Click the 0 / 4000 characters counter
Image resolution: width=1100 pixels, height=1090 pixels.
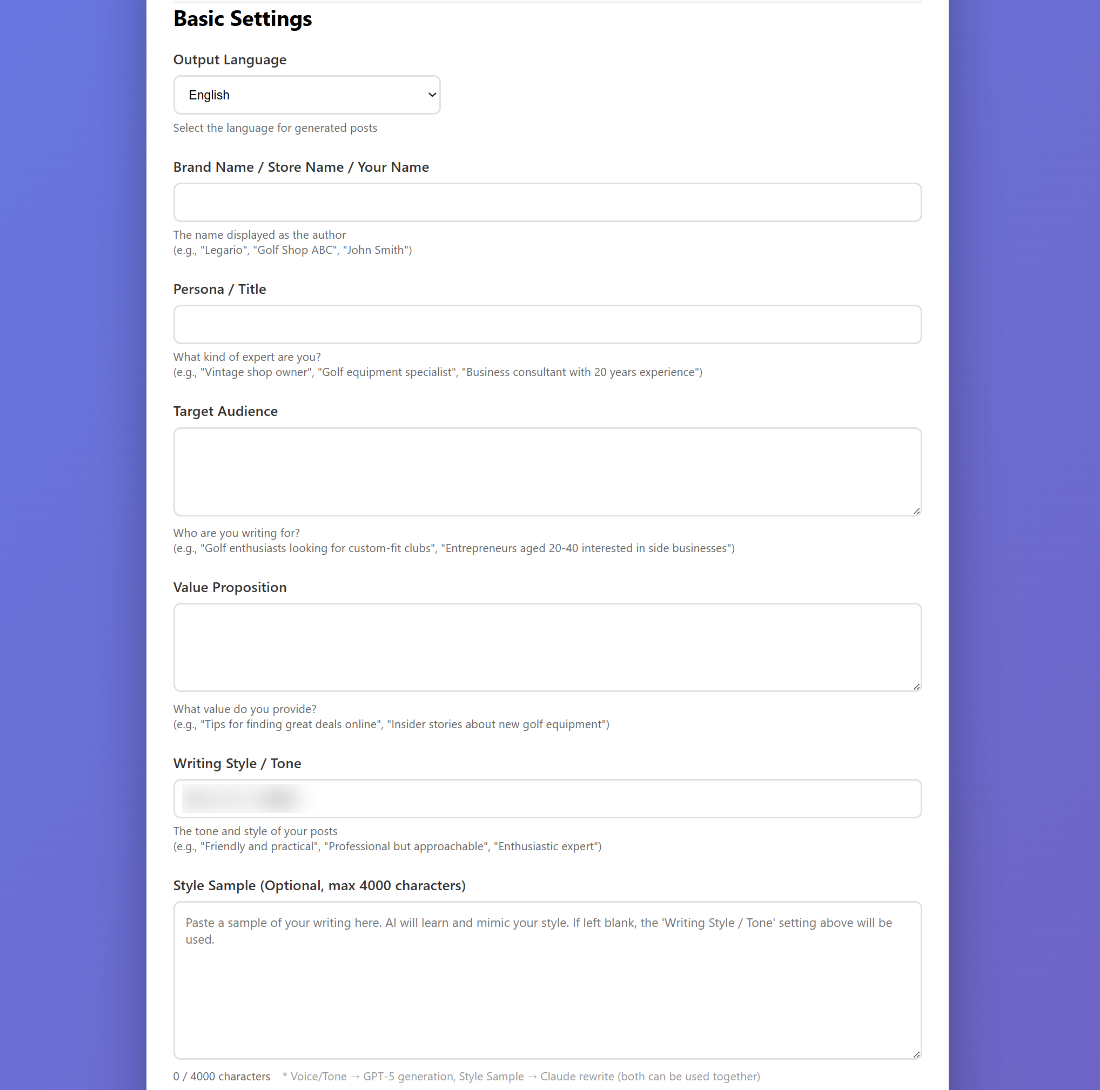pos(222,1076)
